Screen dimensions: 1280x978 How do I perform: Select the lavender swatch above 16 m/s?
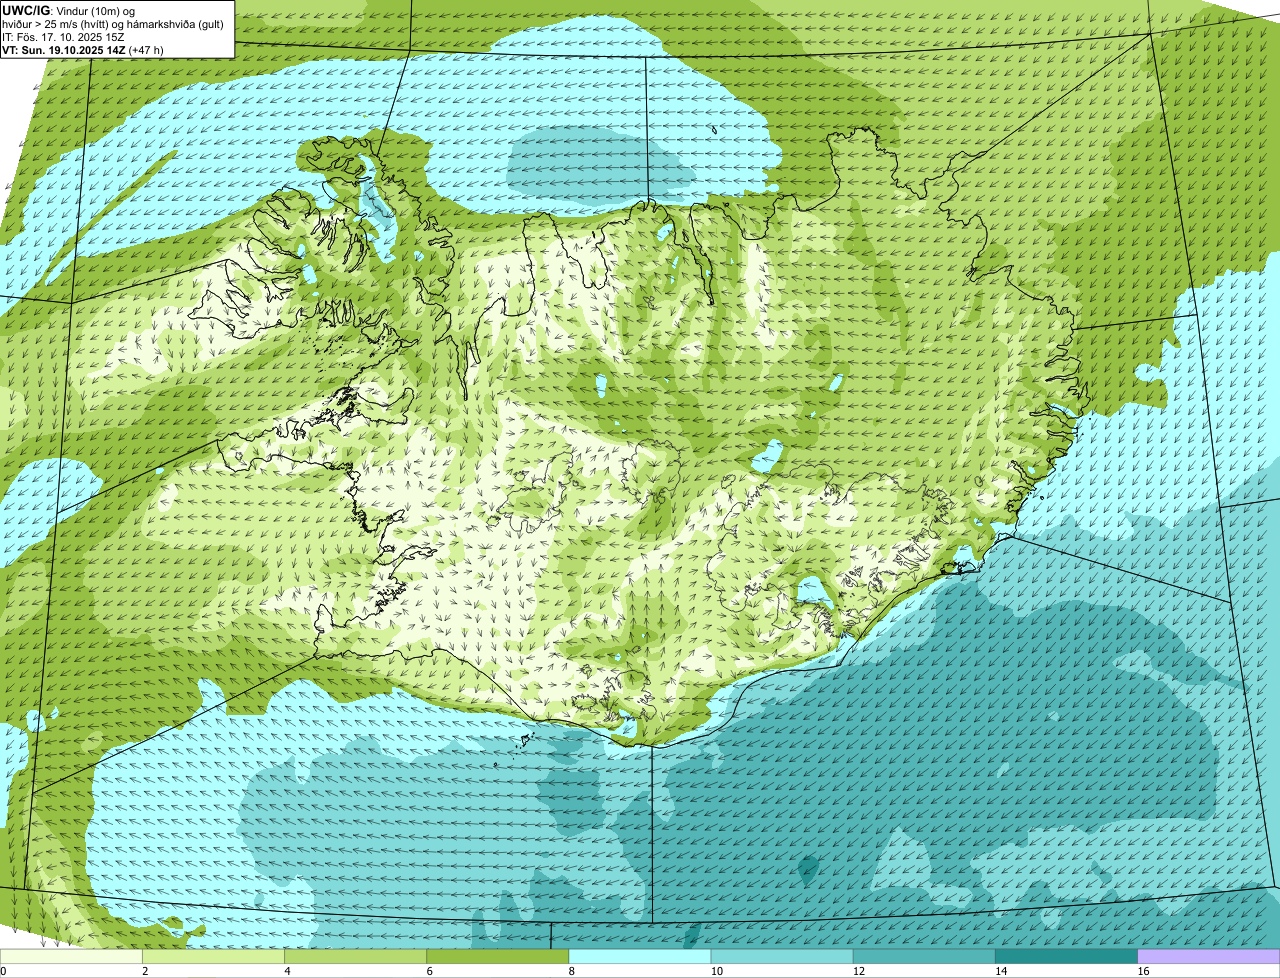tap(1208, 956)
